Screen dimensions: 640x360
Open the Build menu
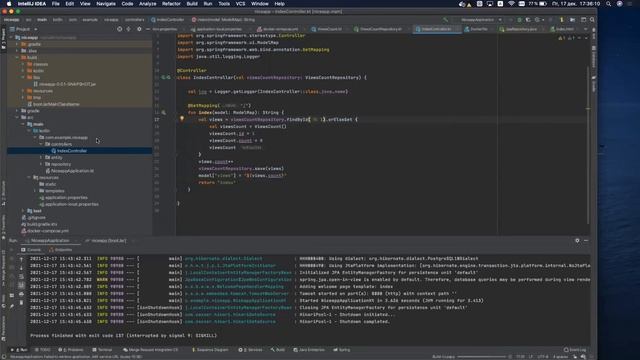[x=192, y=4]
